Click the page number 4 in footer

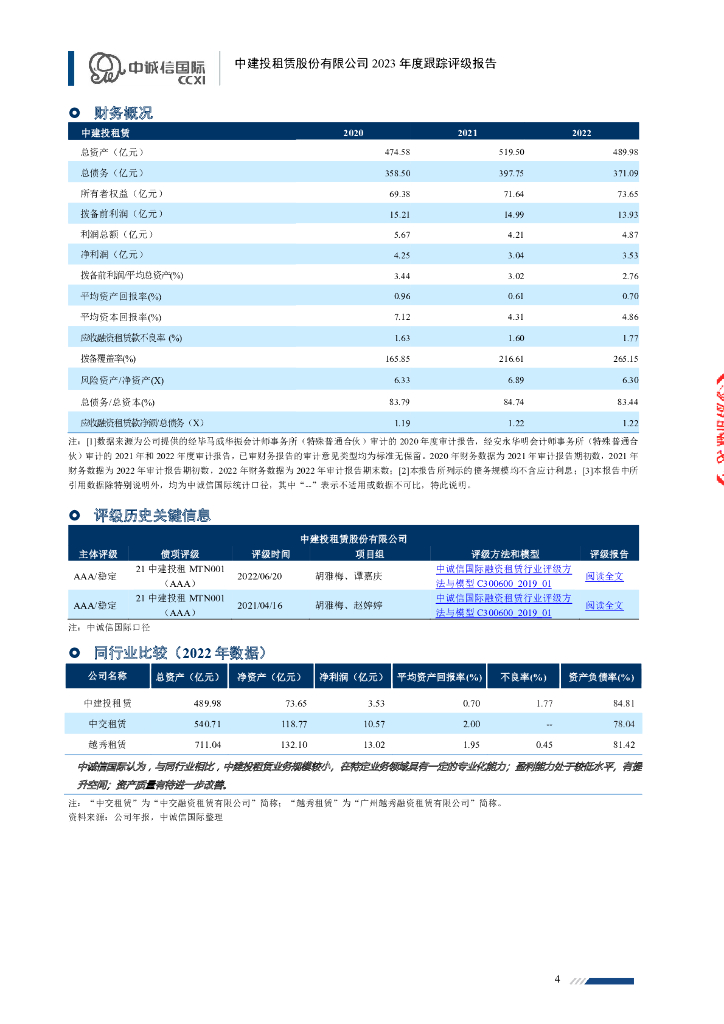pyautogui.click(x=557, y=978)
